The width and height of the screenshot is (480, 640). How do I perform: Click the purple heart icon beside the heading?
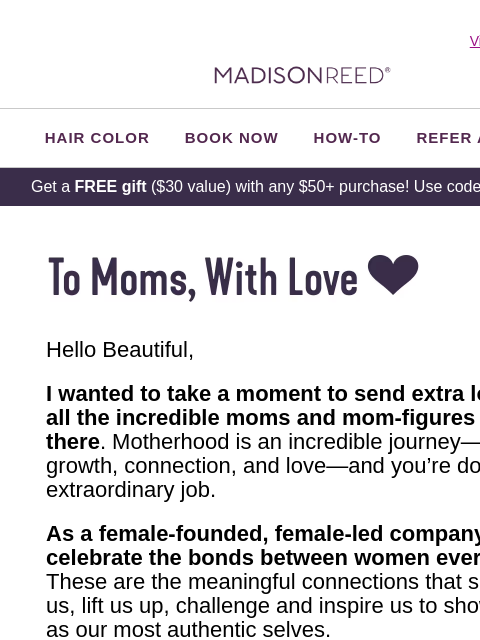[393, 275]
